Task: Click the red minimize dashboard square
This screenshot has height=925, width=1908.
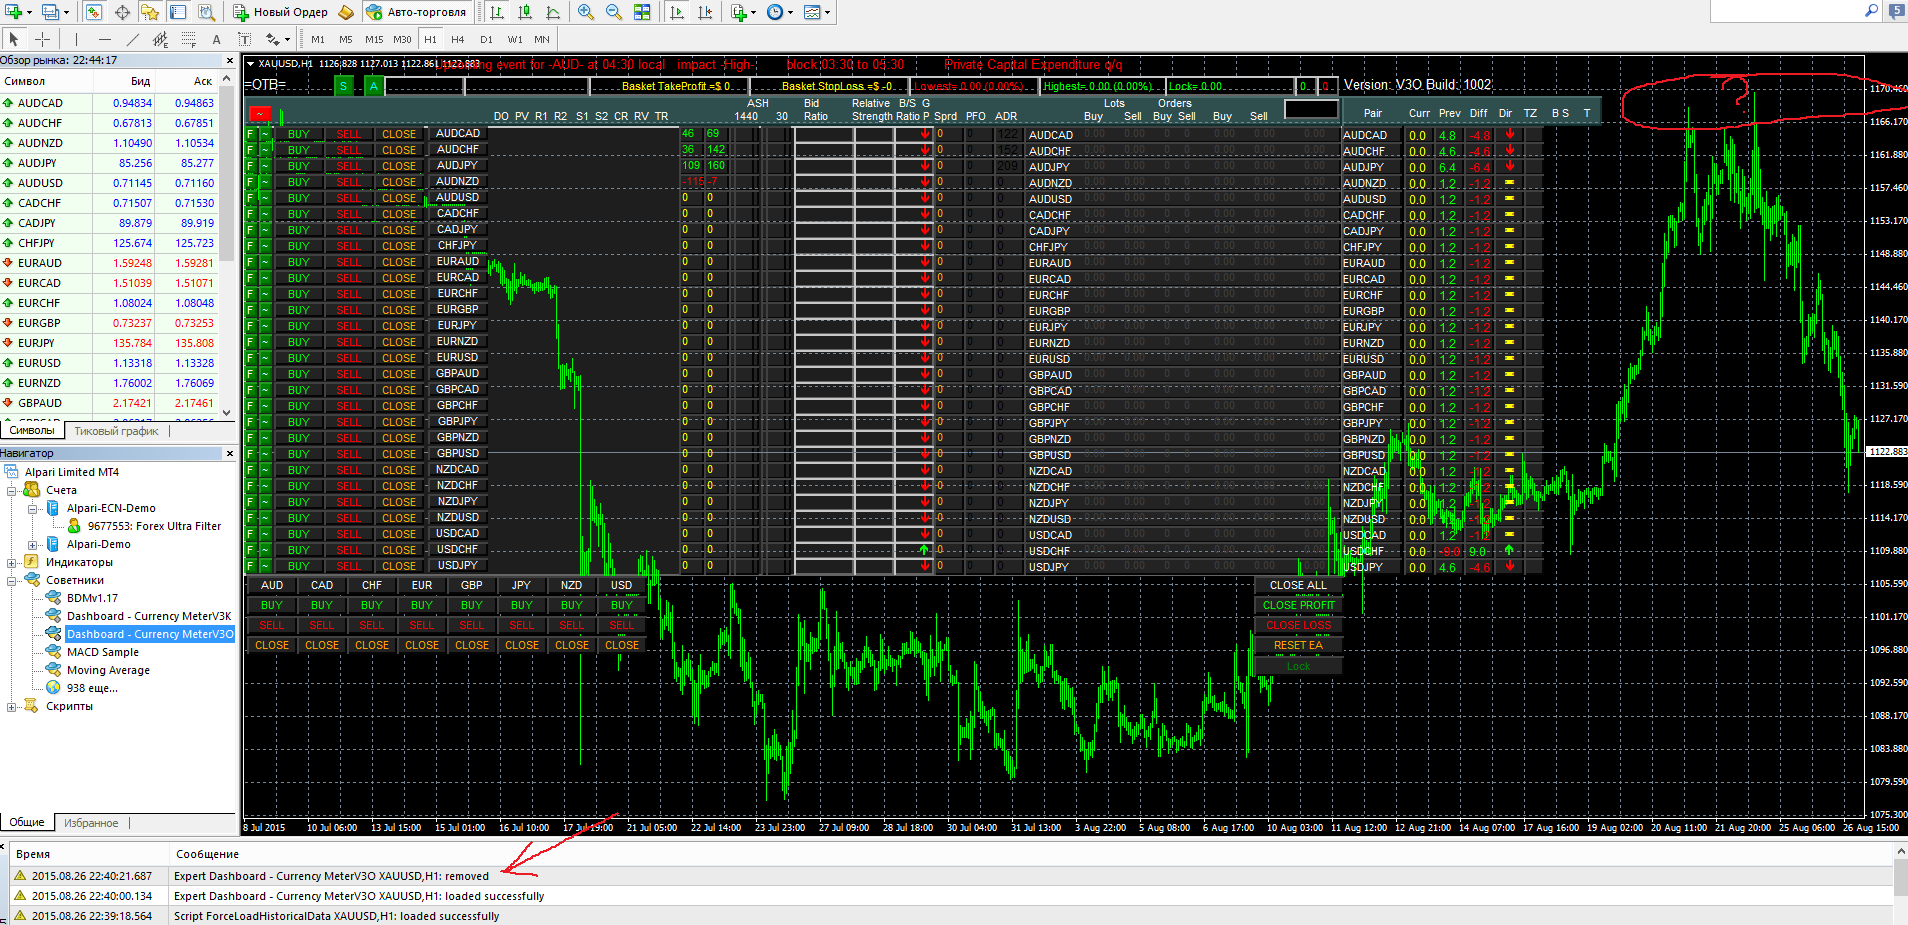Action: 260,113
